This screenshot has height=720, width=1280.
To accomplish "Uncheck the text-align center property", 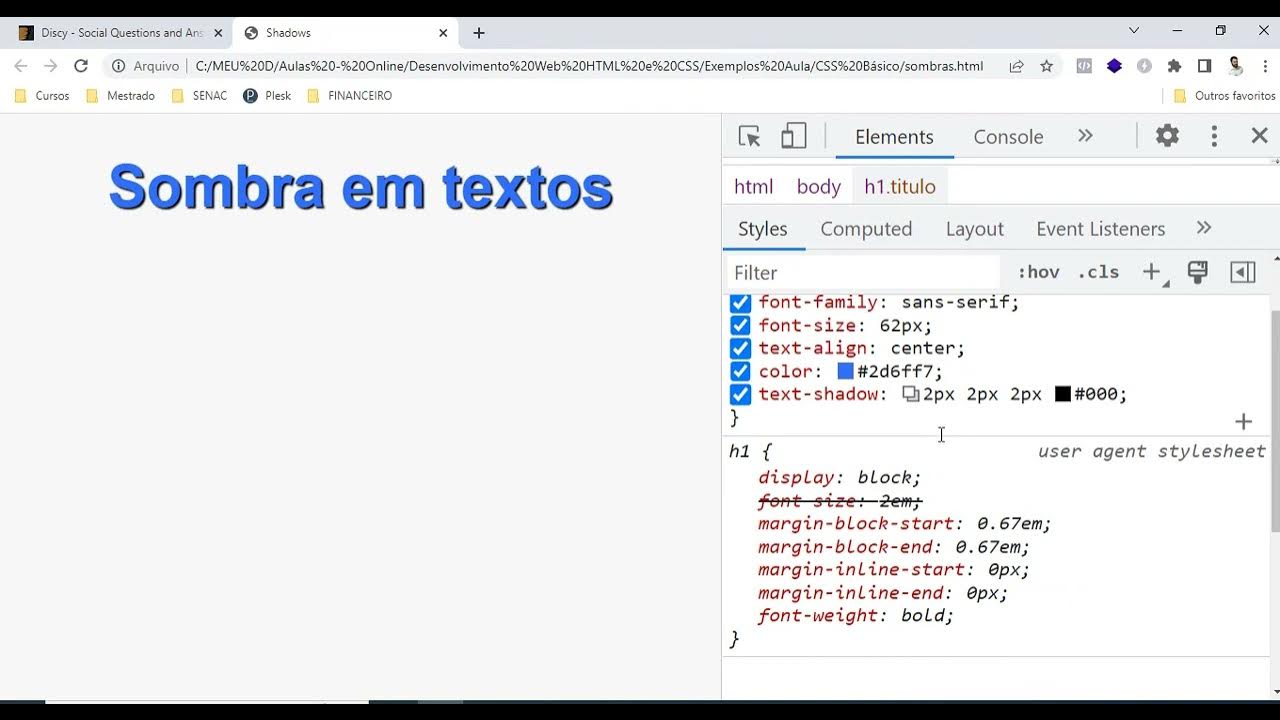I will tap(740, 348).
